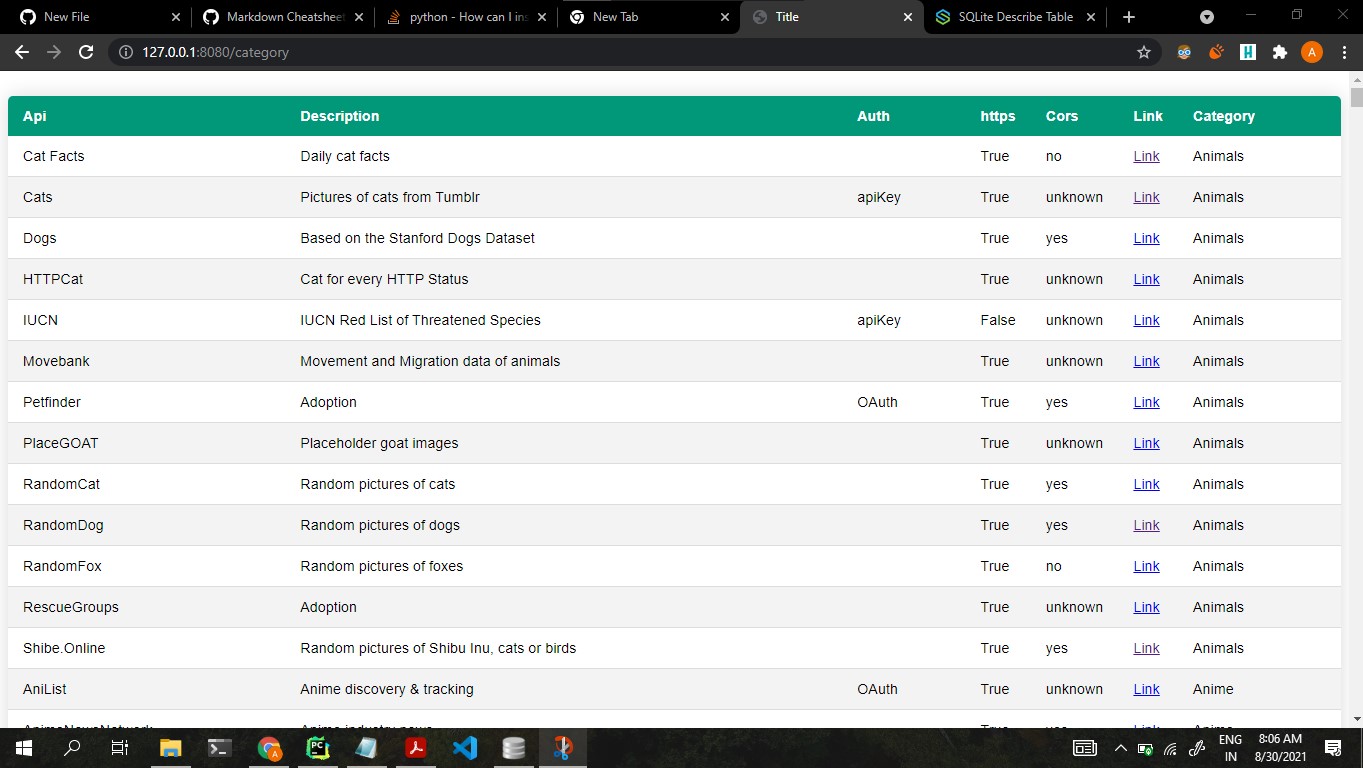Close the Markdown Cheatsheet tab
This screenshot has width=1363, height=768.
point(359,17)
